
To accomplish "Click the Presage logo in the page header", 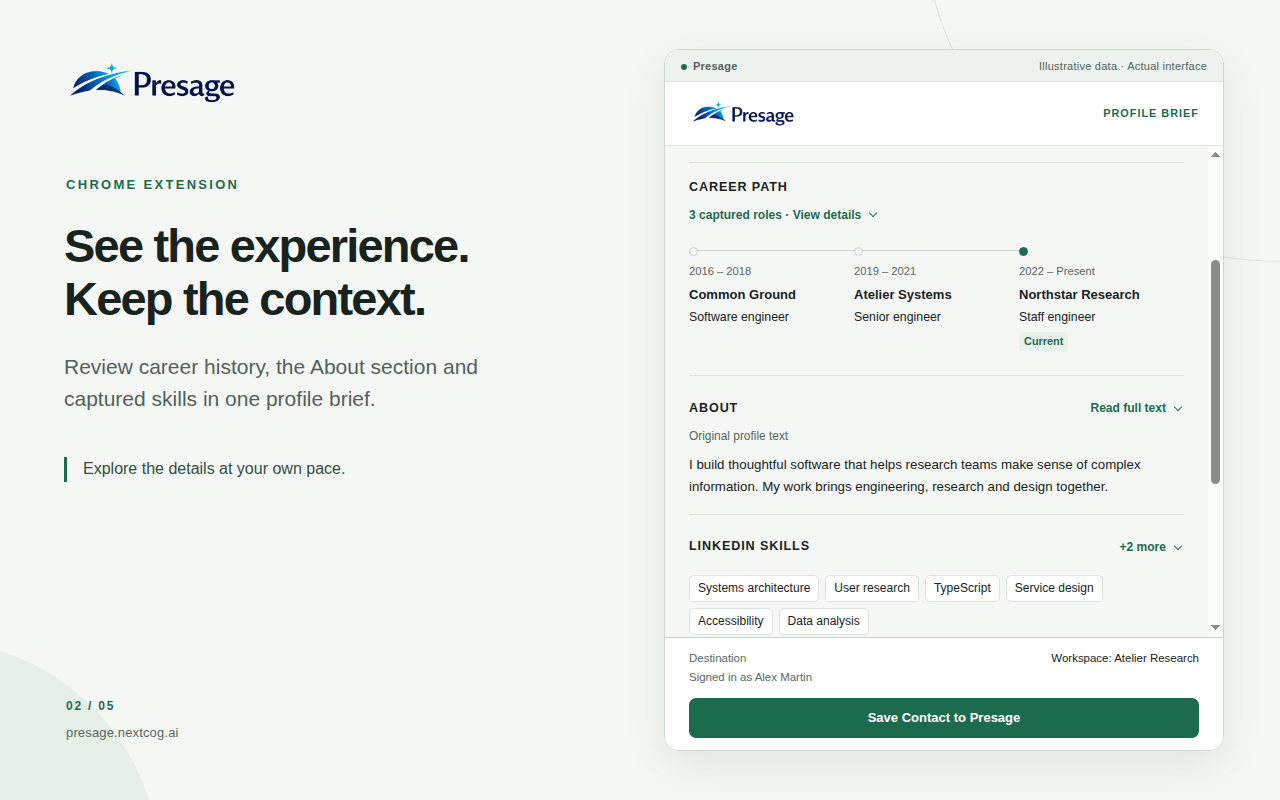I will pos(152,83).
